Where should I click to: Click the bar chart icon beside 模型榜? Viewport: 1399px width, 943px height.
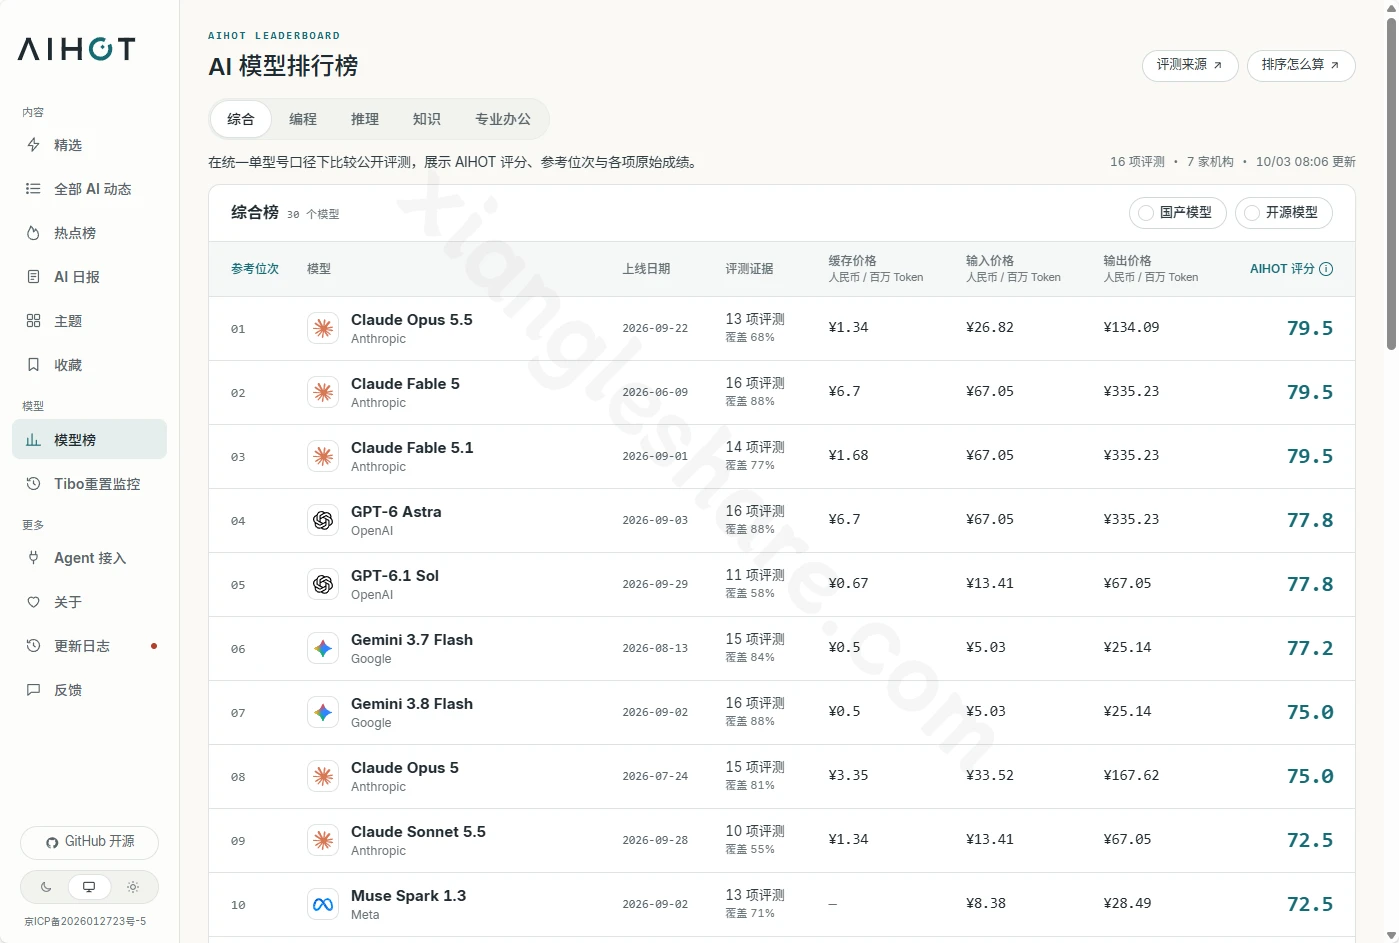point(33,440)
